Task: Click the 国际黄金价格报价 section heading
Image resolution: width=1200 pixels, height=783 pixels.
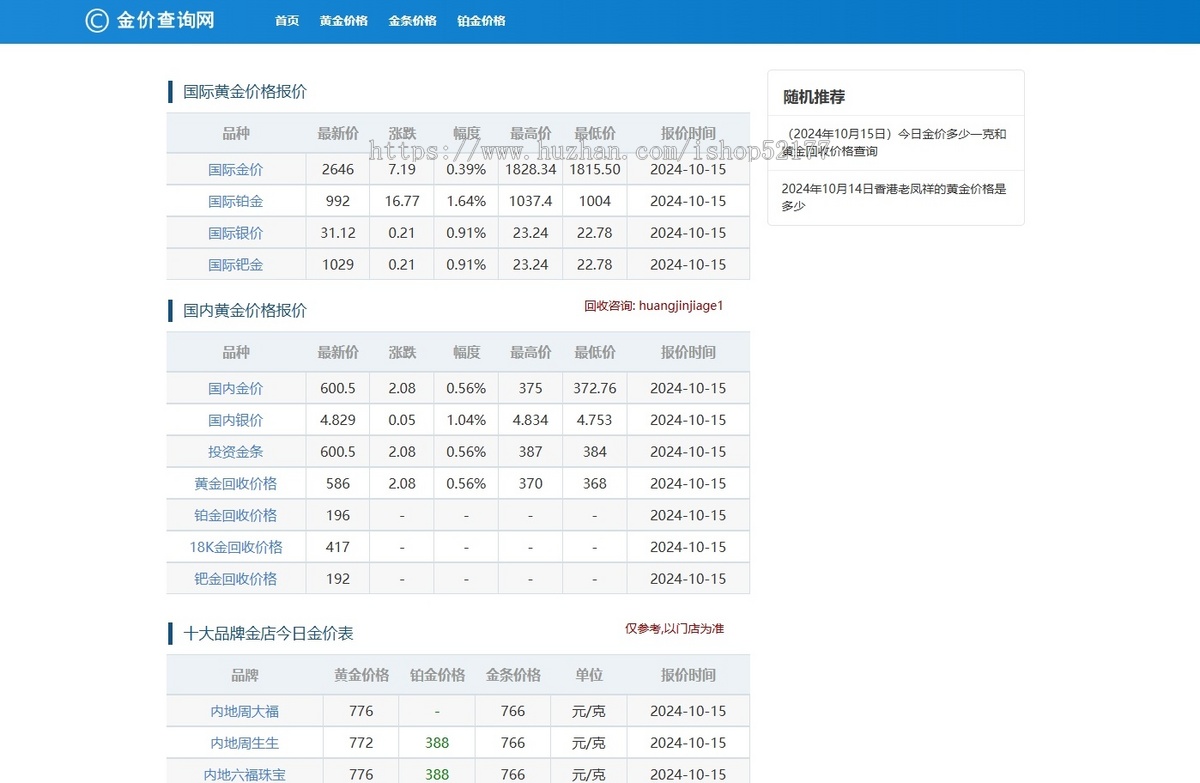Action: tap(245, 92)
